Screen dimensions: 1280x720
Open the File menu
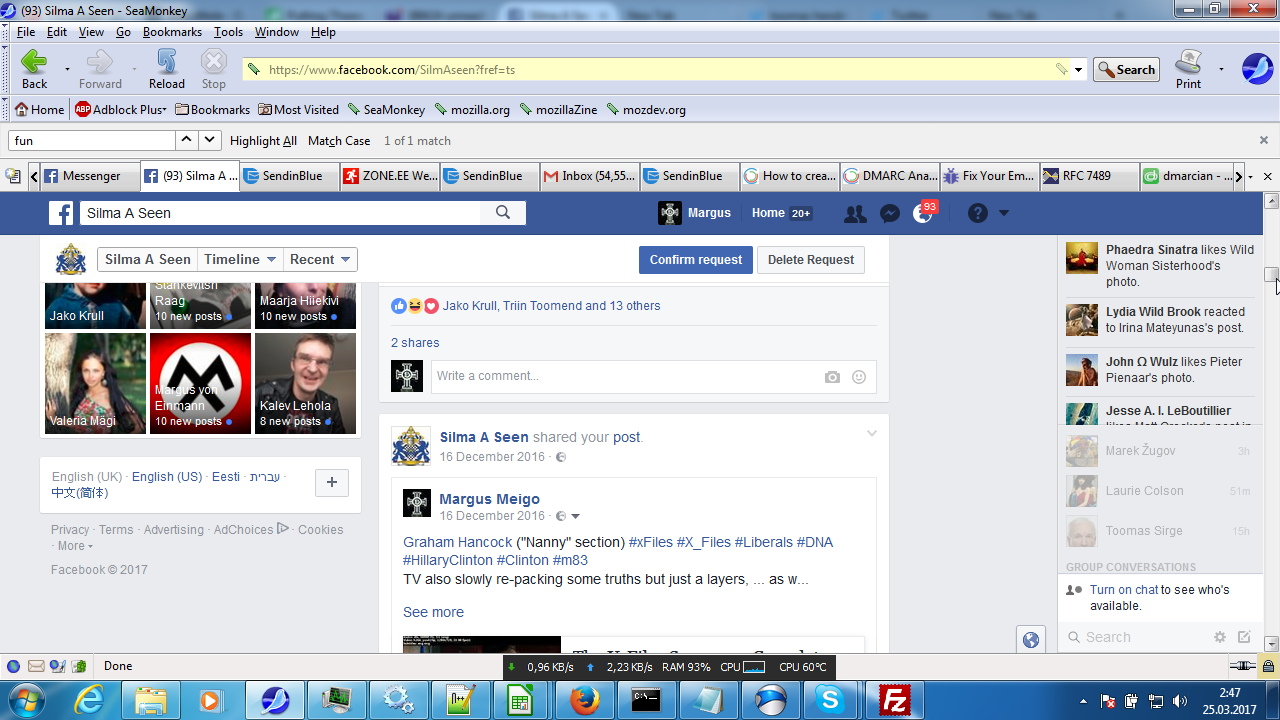pos(26,32)
